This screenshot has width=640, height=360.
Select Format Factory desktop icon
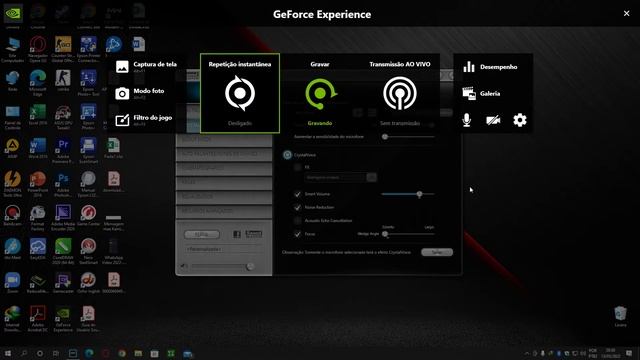[38, 218]
